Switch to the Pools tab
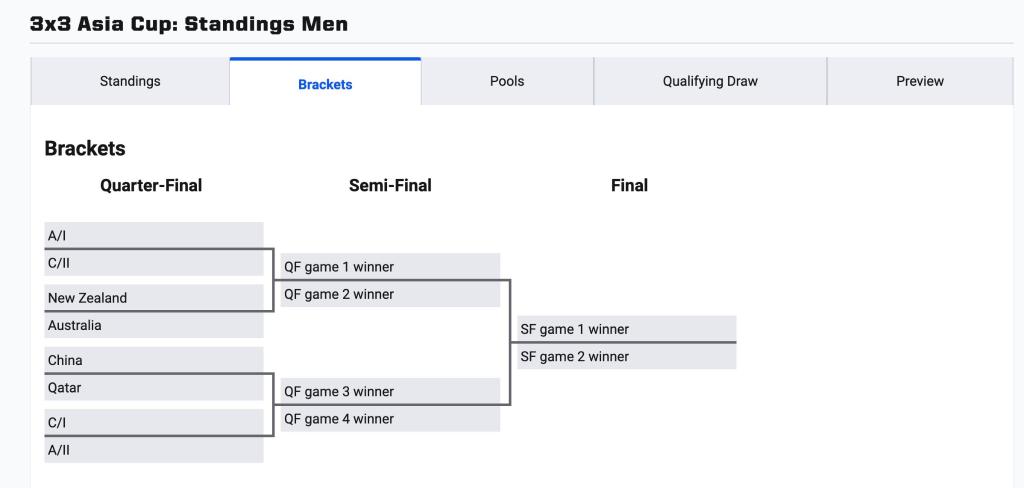Image resolution: width=1024 pixels, height=488 pixels. 507,82
